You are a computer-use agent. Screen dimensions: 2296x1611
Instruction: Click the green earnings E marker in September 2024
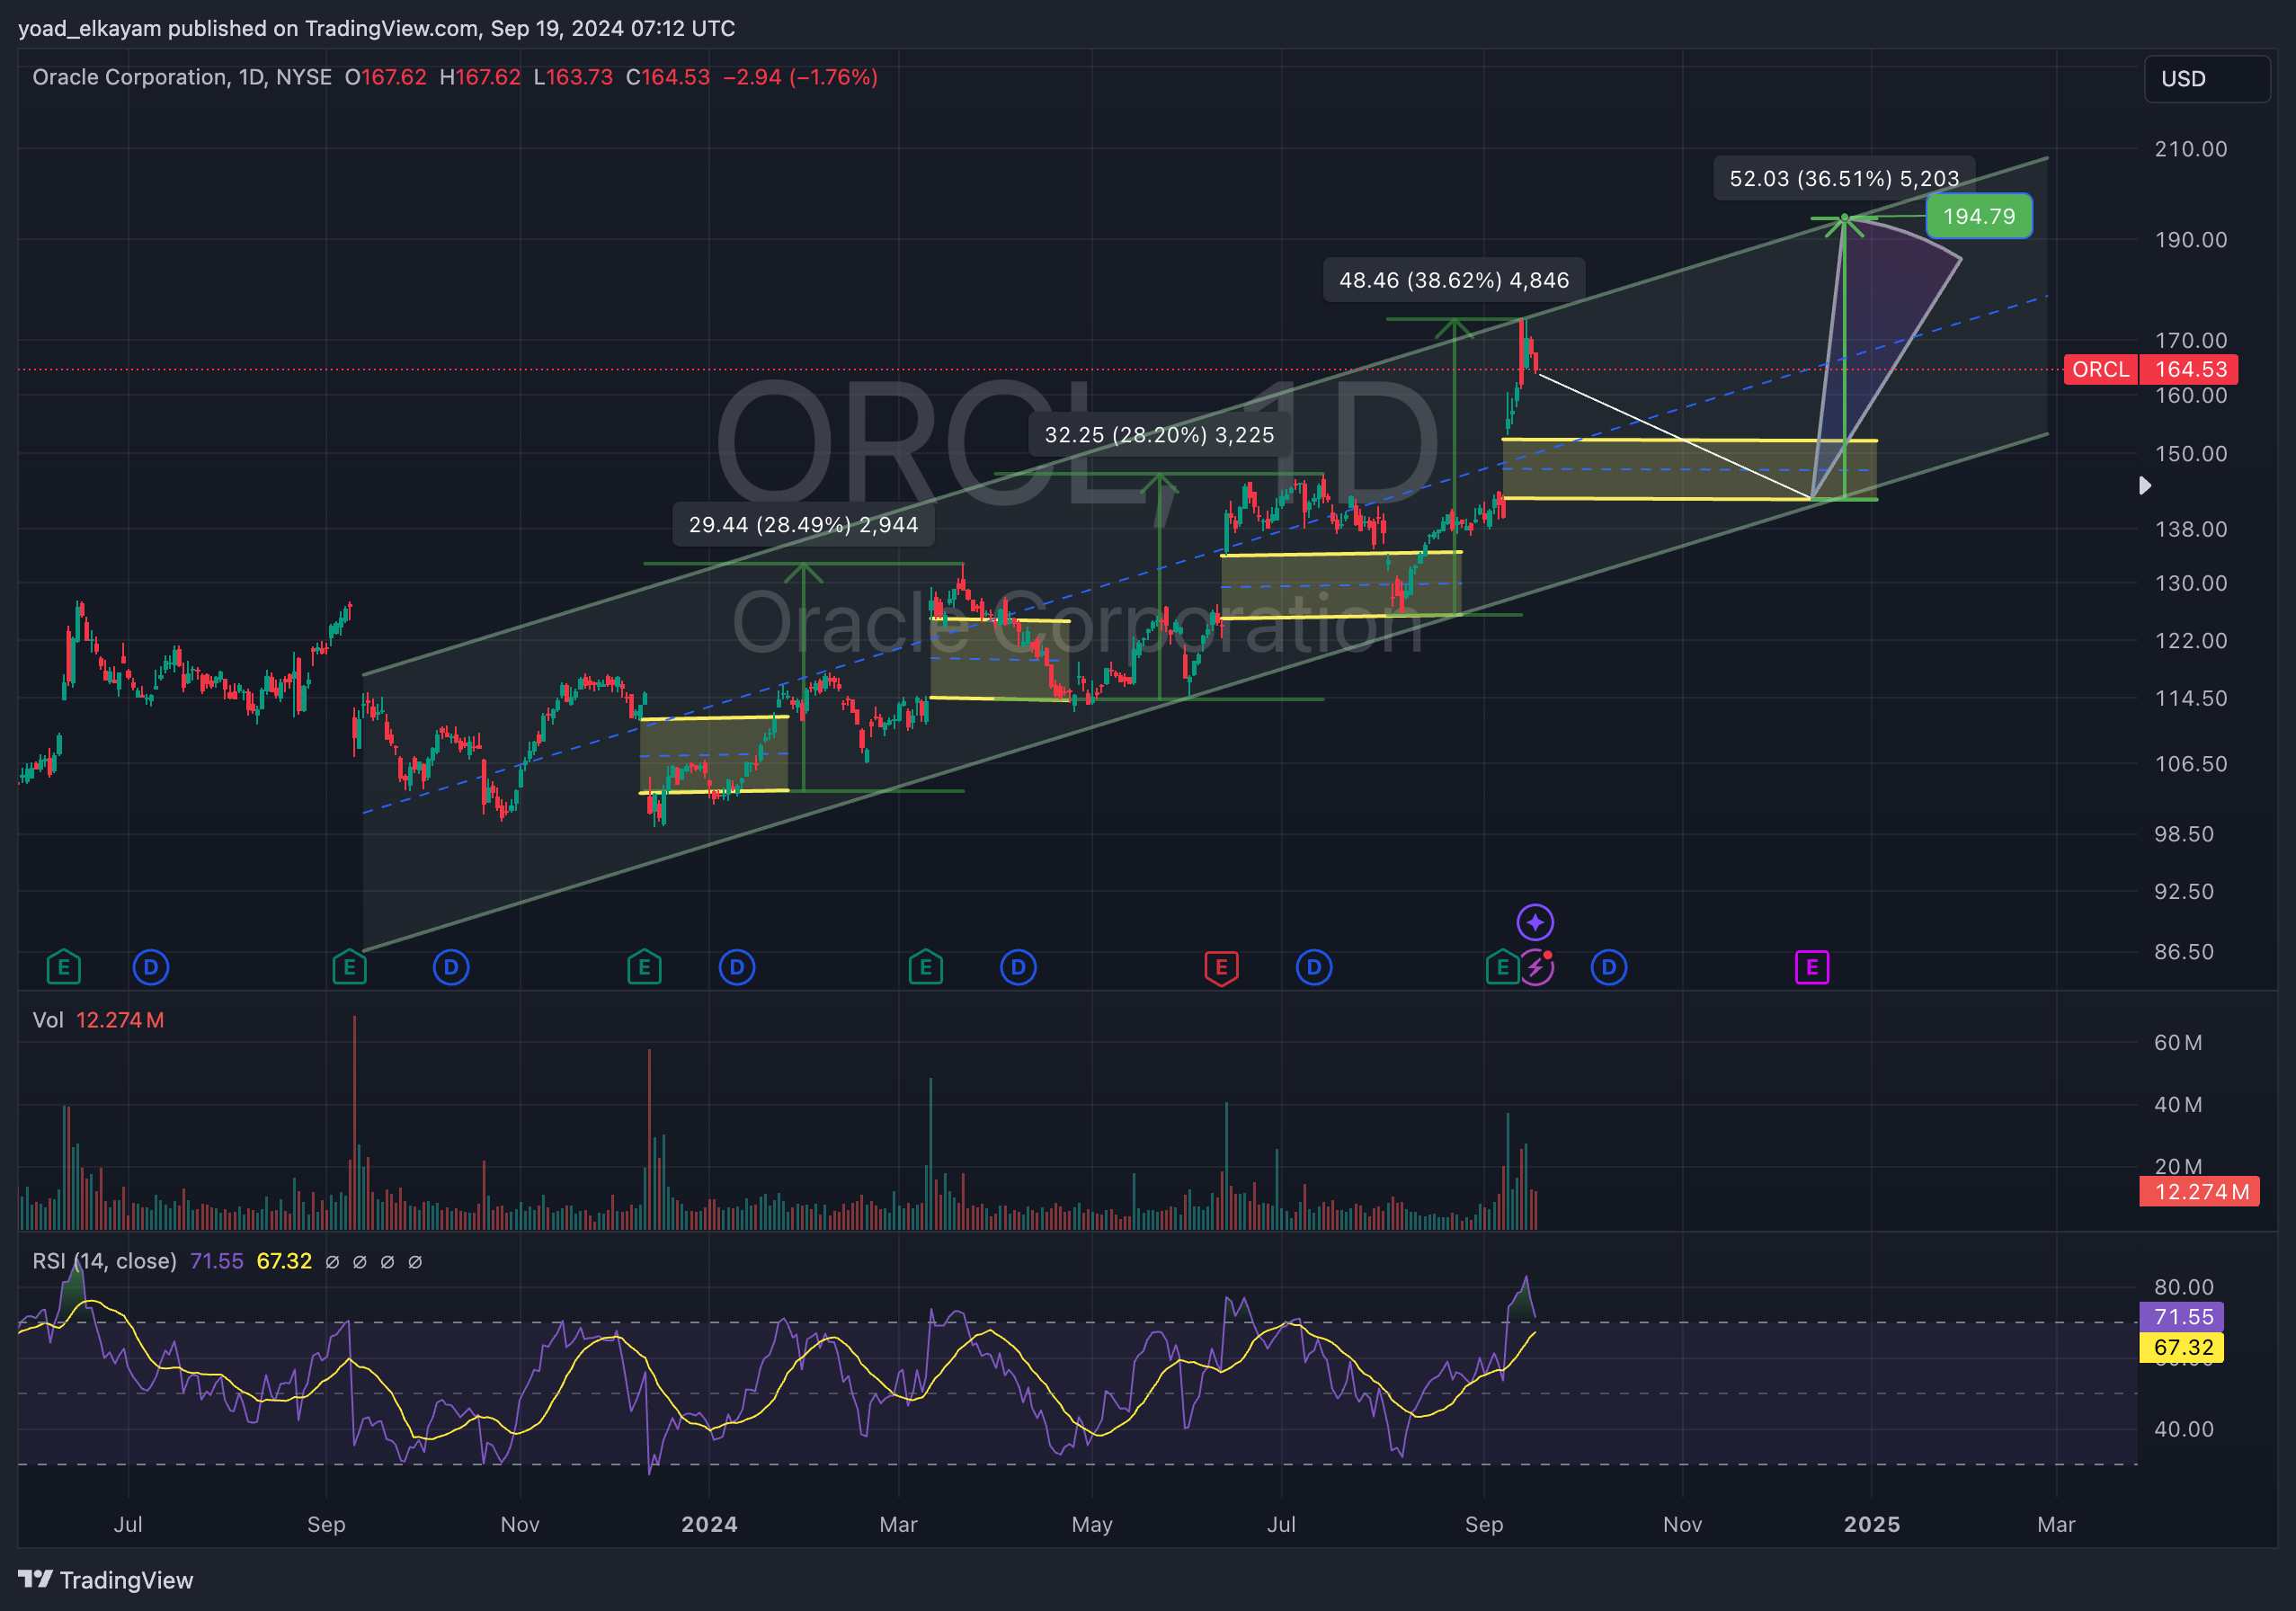point(1501,967)
